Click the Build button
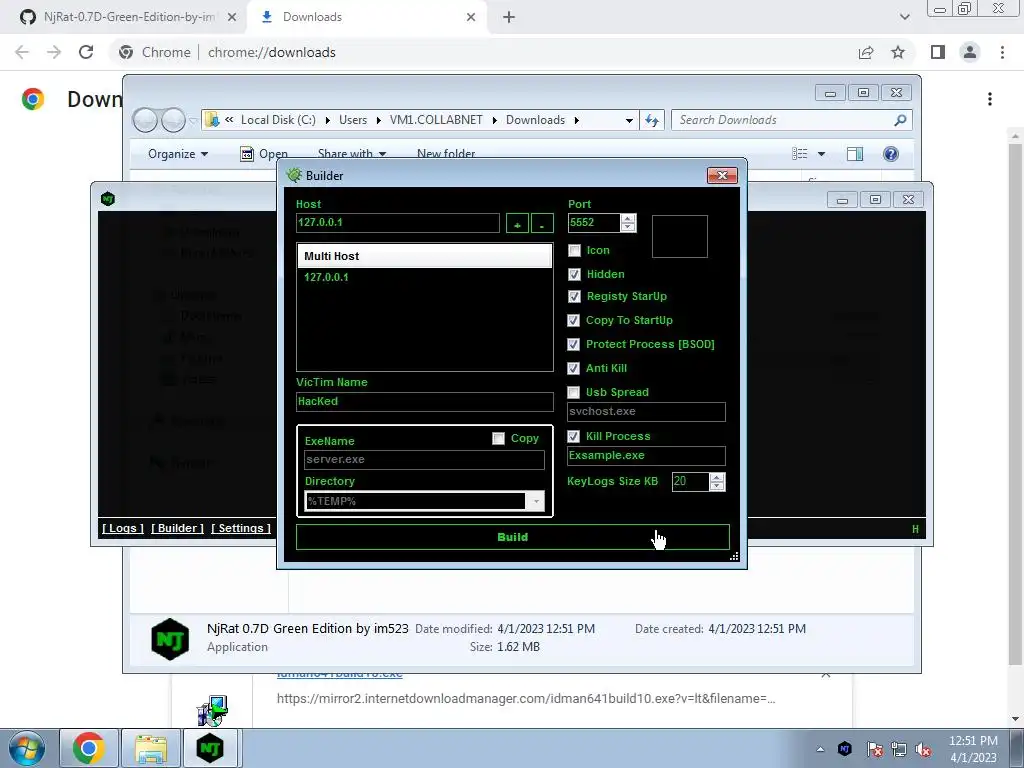Image resolution: width=1024 pixels, height=768 pixels. pos(513,537)
